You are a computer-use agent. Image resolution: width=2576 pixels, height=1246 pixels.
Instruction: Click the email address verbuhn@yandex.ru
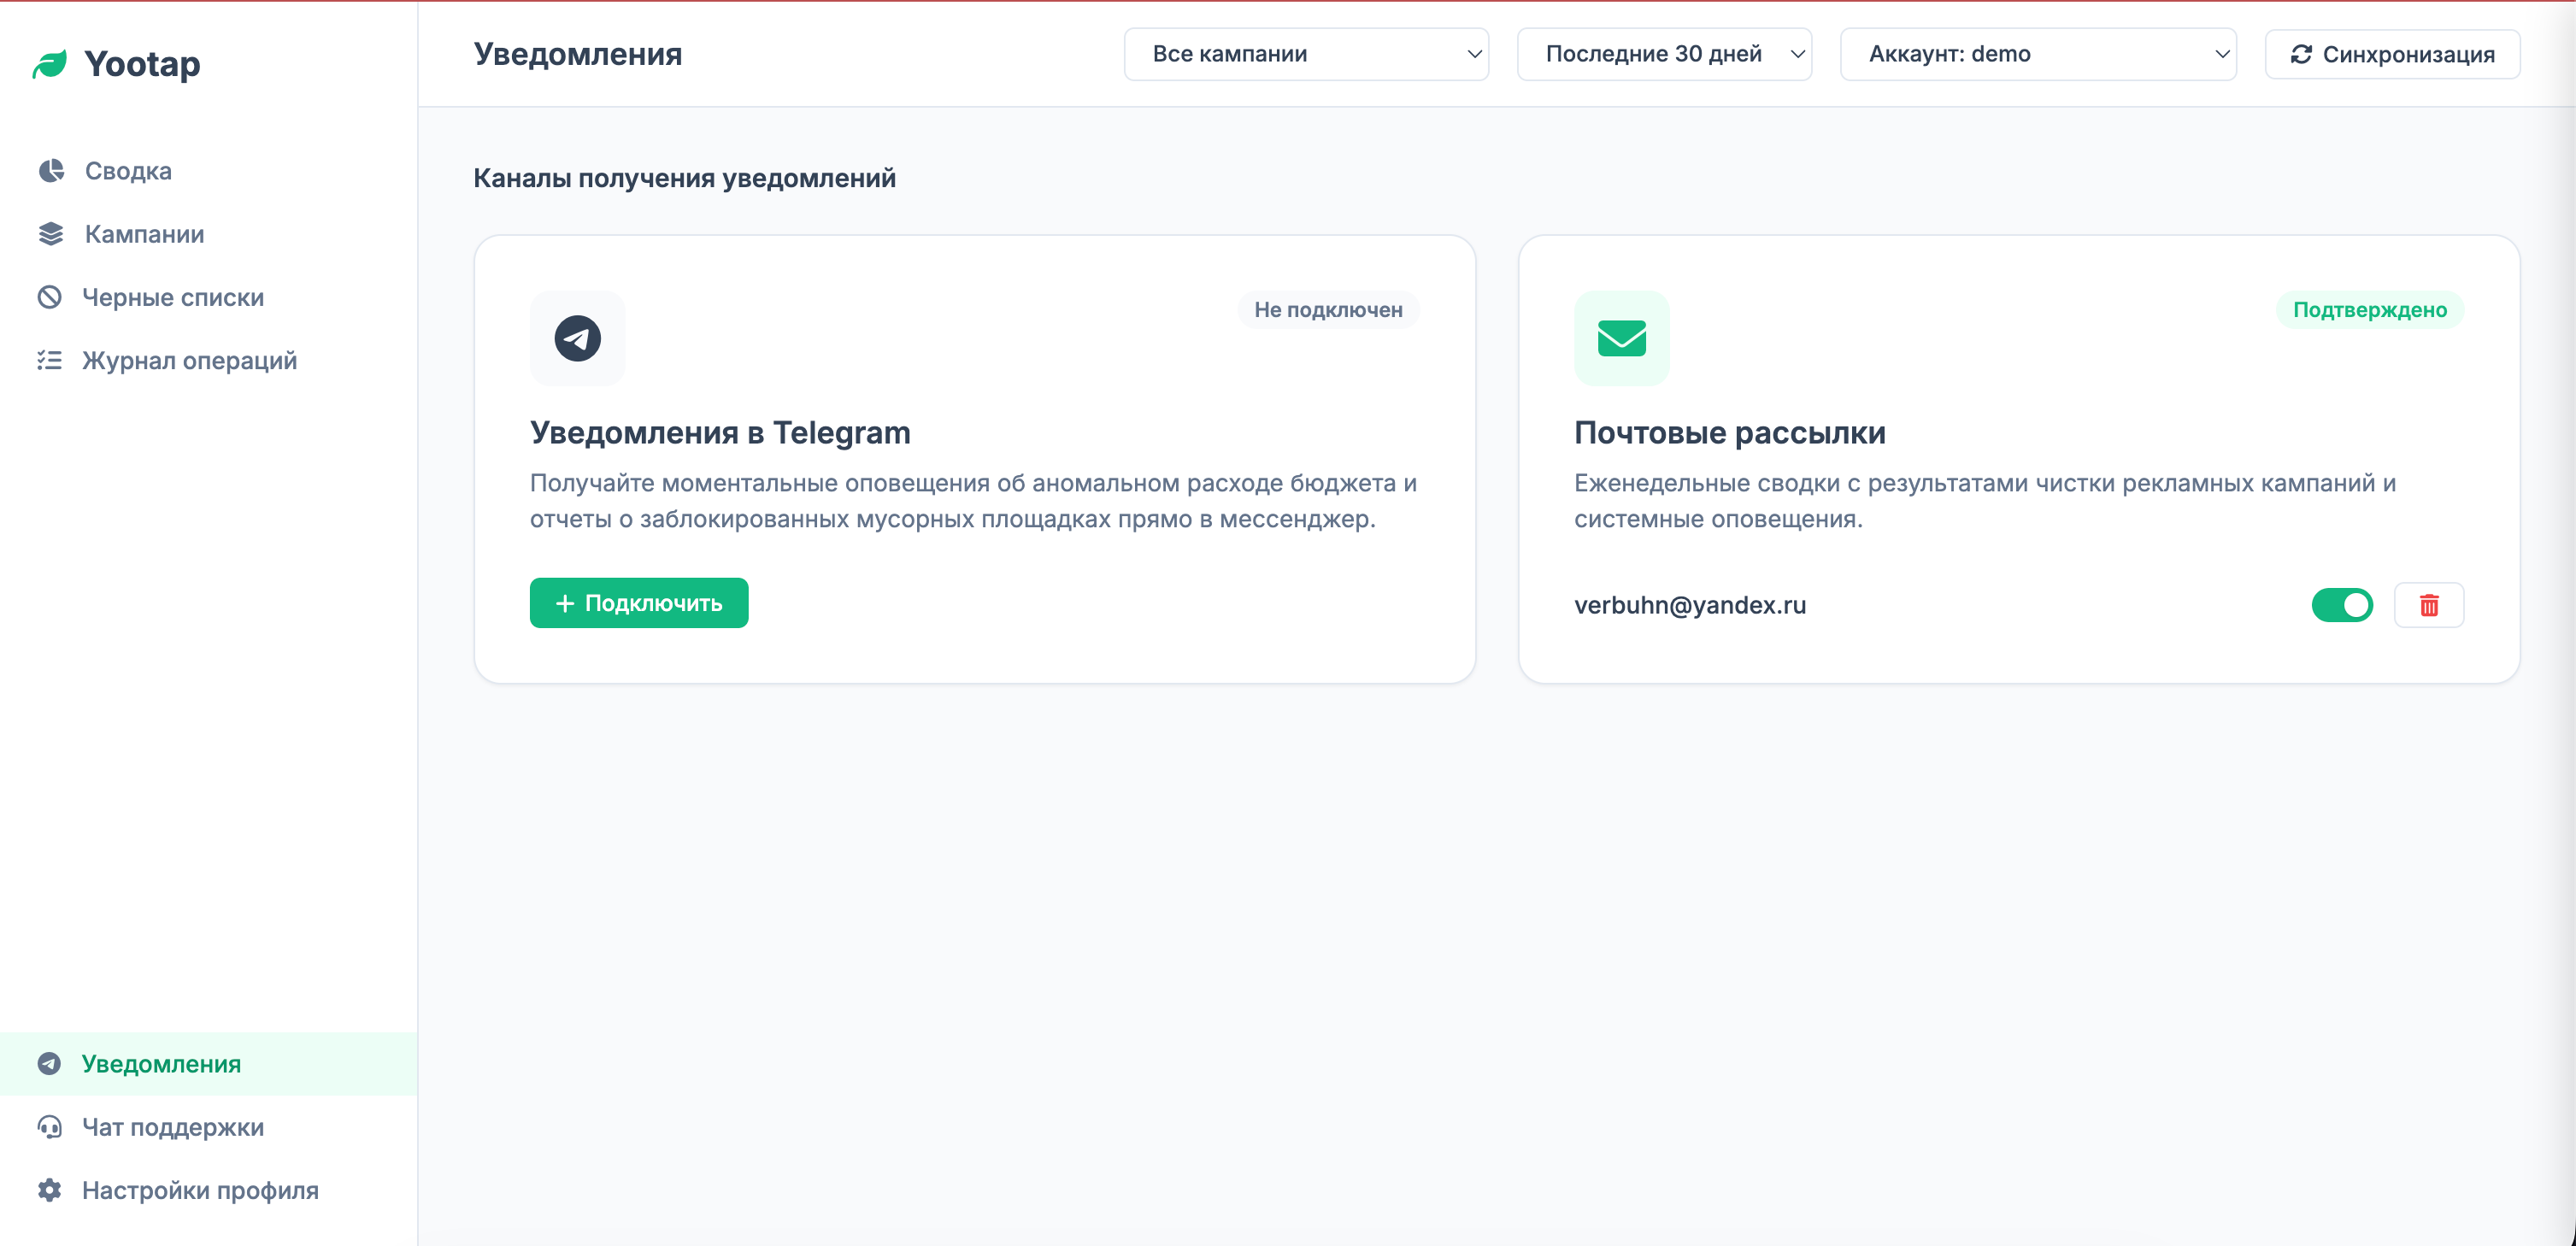coord(1689,605)
